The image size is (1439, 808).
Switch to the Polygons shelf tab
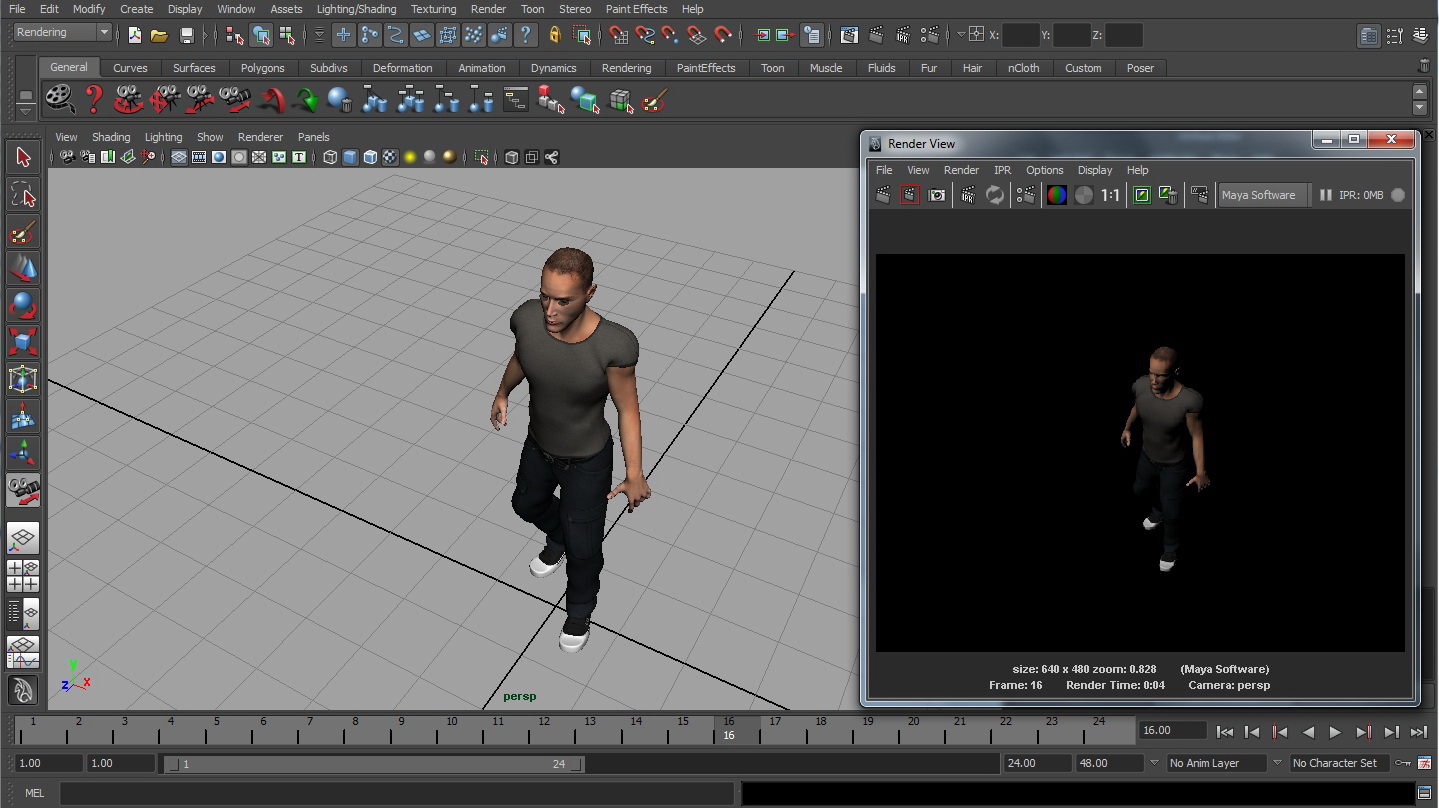pos(262,68)
